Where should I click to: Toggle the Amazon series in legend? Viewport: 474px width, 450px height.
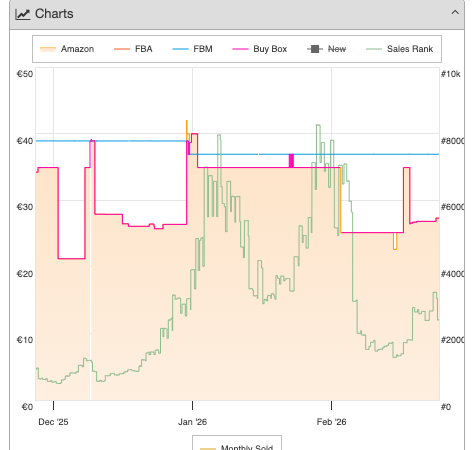tap(67, 49)
